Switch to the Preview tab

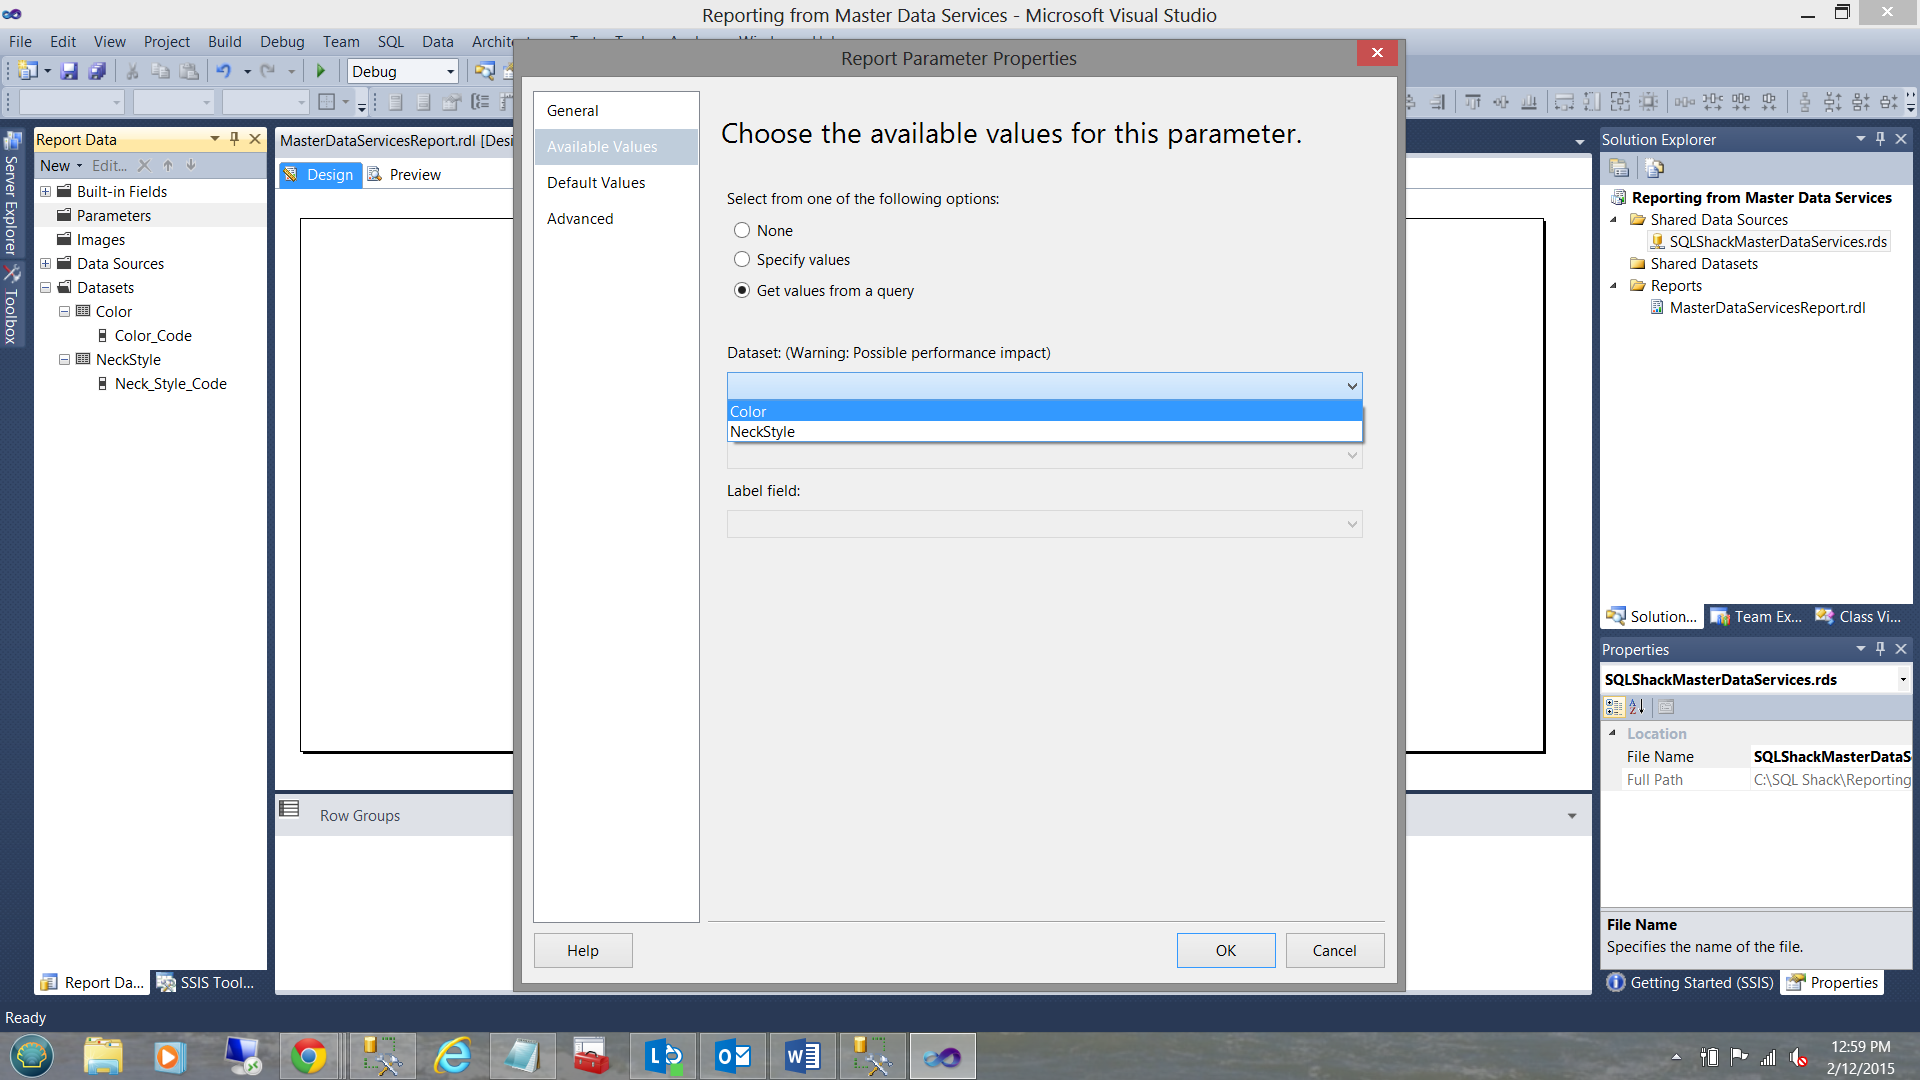pyautogui.click(x=414, y=174)
